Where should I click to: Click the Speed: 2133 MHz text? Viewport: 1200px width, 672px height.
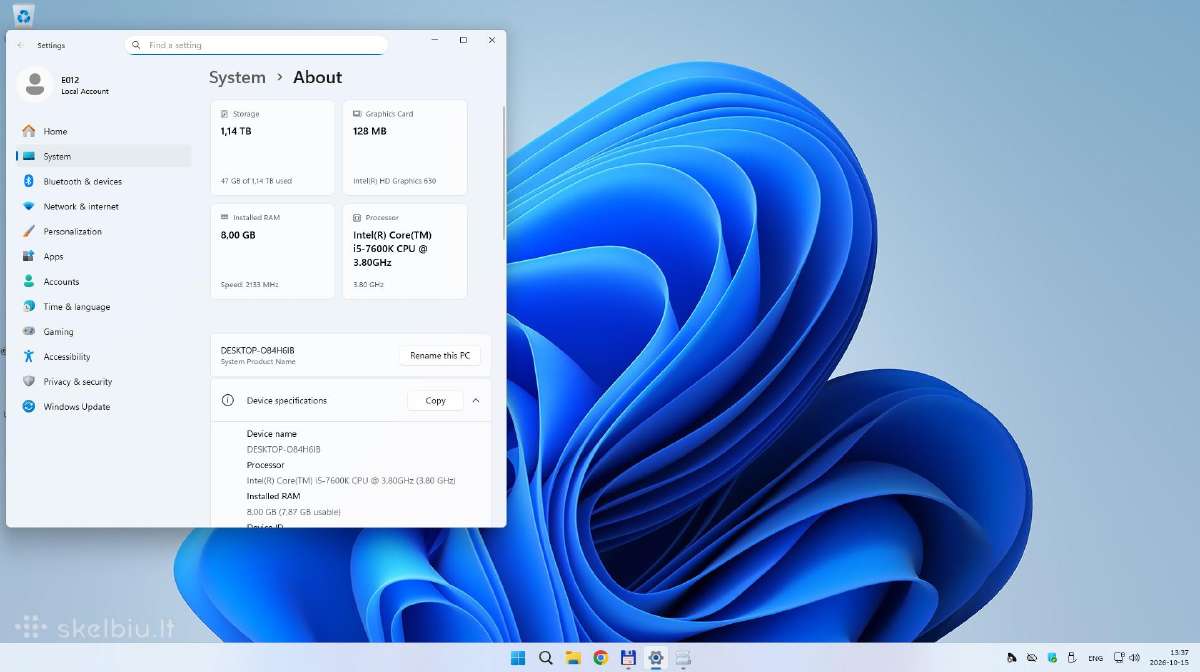click(249, 285)
